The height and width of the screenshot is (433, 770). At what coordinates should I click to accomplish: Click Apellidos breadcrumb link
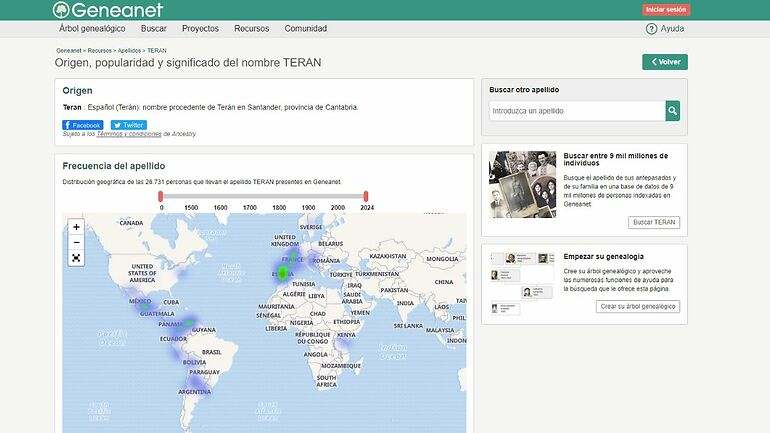point(129,51)
